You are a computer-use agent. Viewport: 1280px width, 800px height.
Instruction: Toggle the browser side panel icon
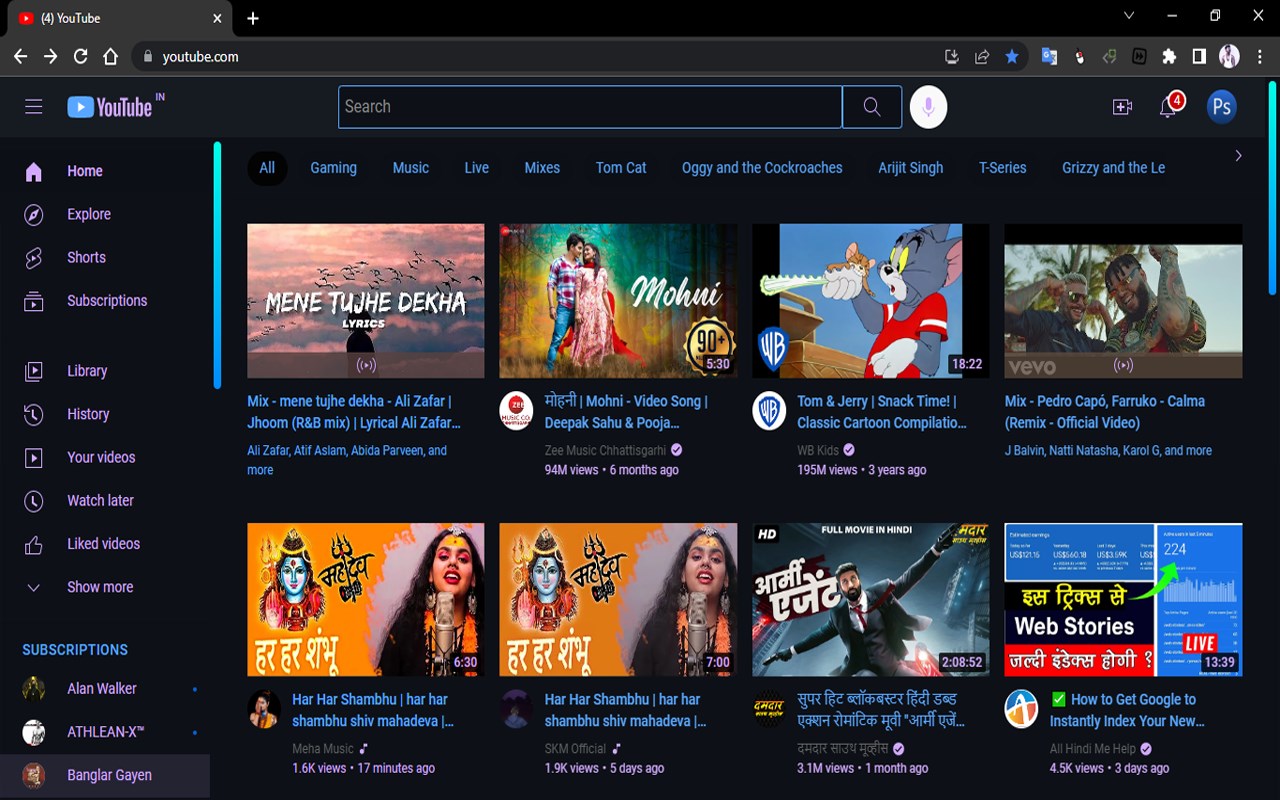point(1199,57)
